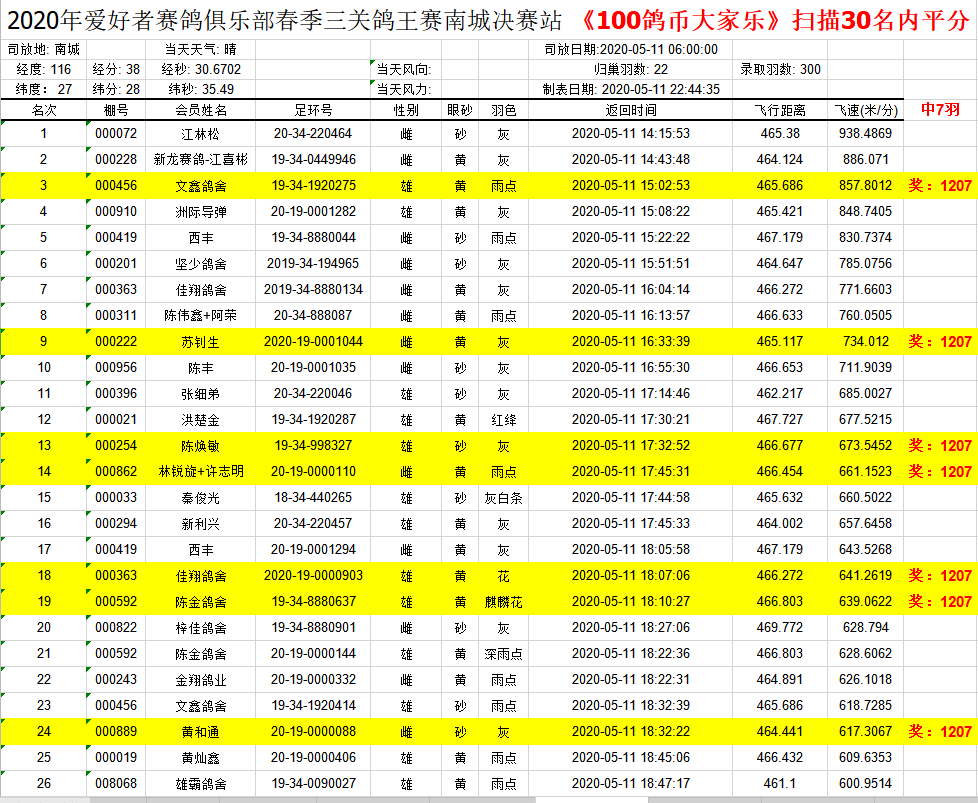Select the 纬秒: 35.49 cell
This screenshot has height=803, width=978.
[x=201, y=89]
